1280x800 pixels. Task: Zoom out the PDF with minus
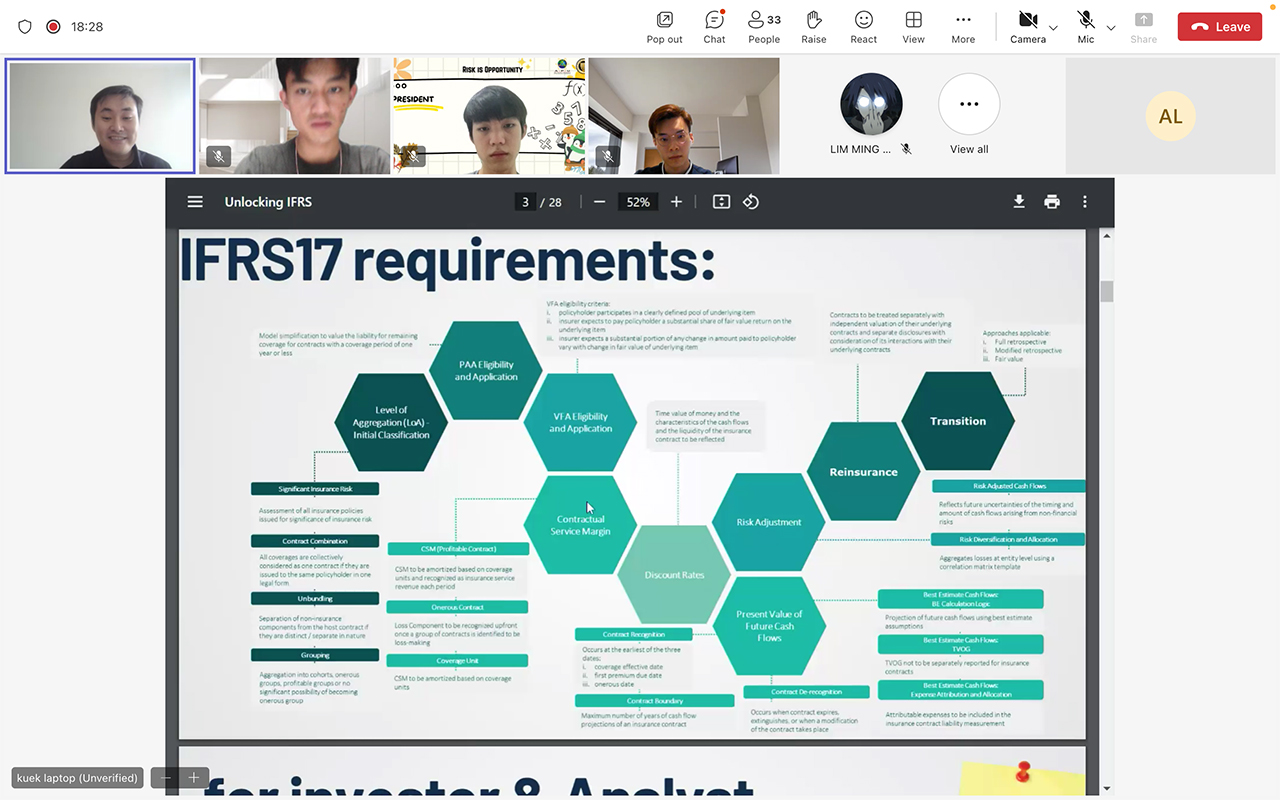599,202
